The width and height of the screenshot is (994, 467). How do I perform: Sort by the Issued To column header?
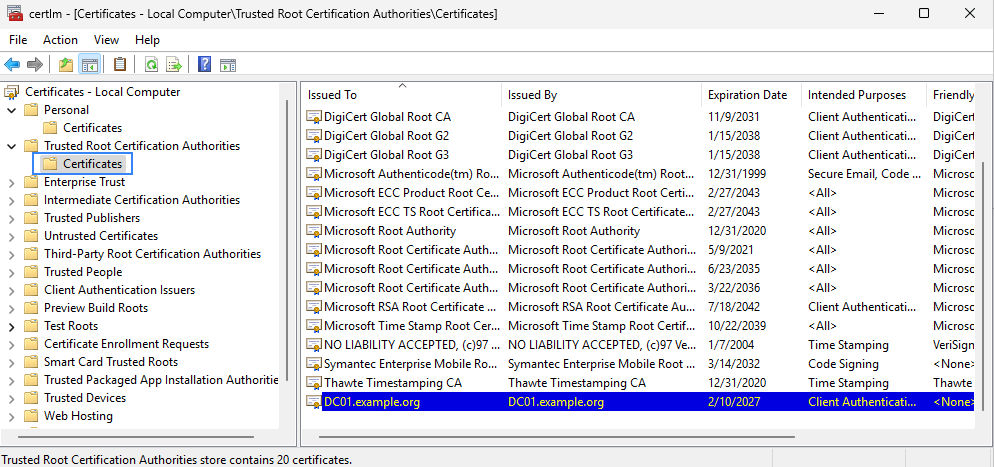click(x=402, y=95)
